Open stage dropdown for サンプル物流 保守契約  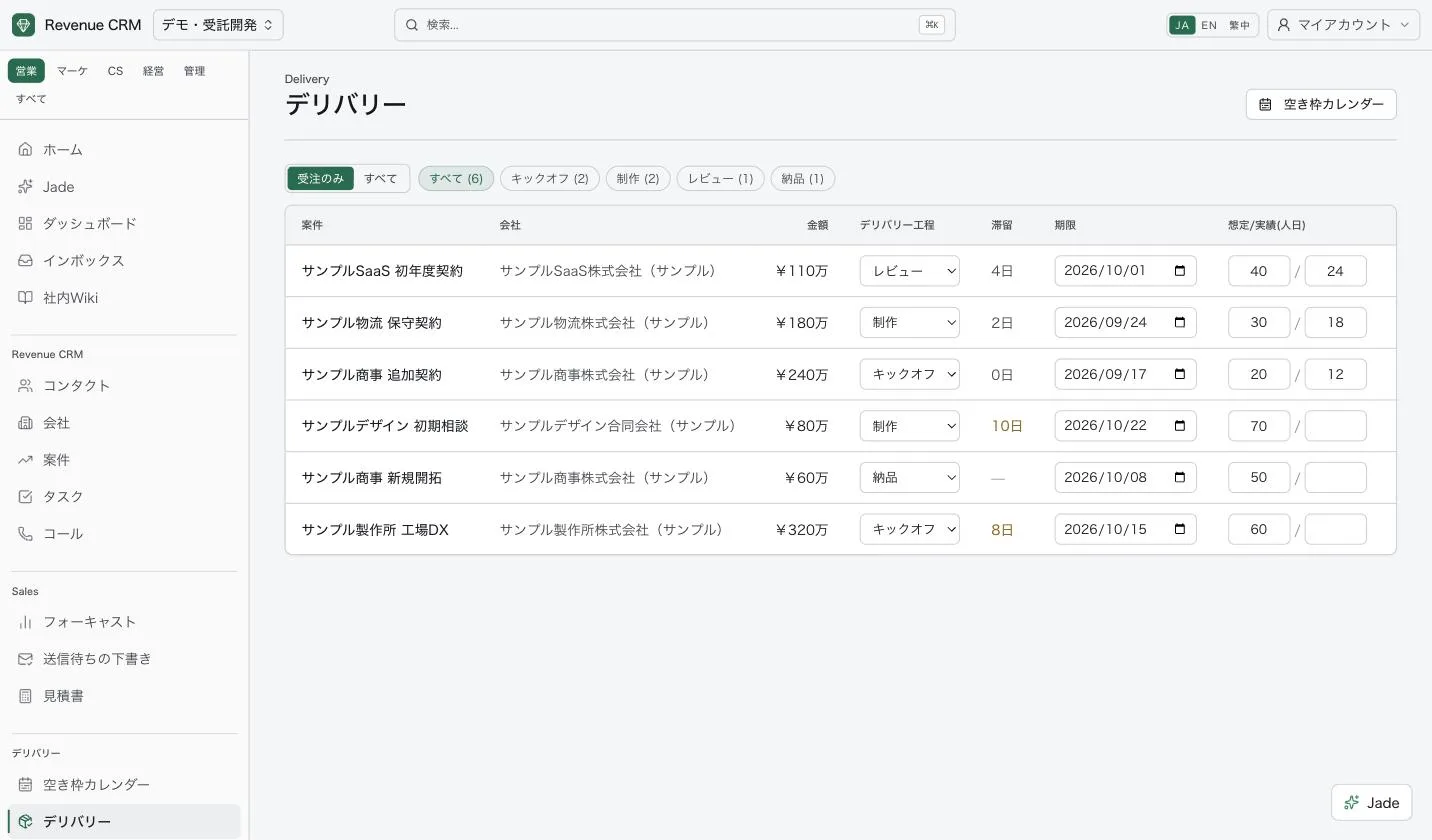910,323
